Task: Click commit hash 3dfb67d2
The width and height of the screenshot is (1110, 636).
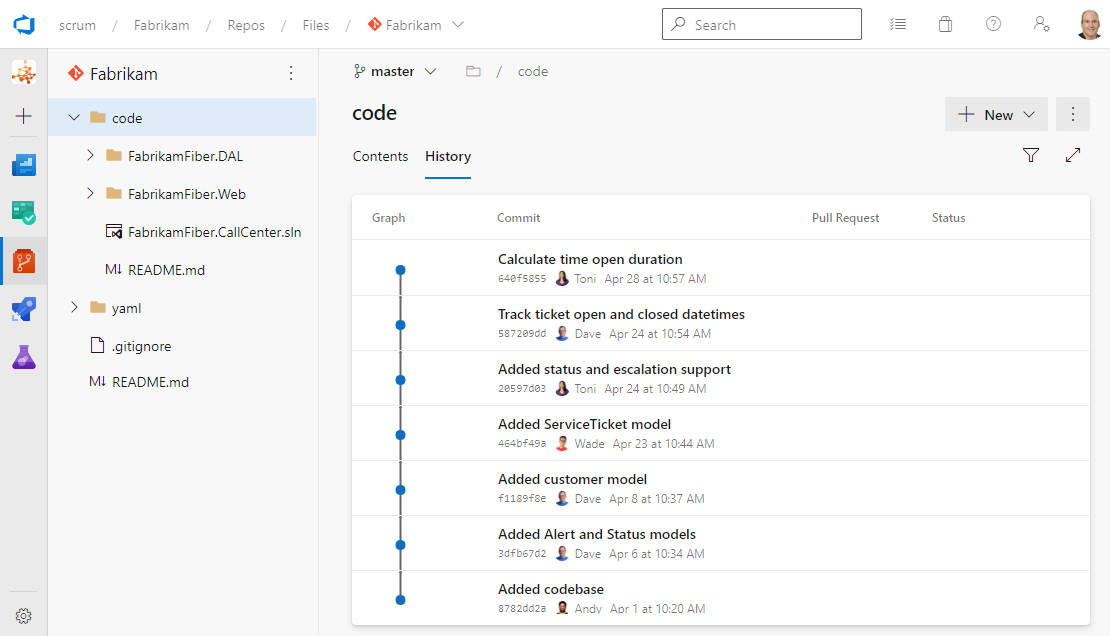Action: coord(522,554)
